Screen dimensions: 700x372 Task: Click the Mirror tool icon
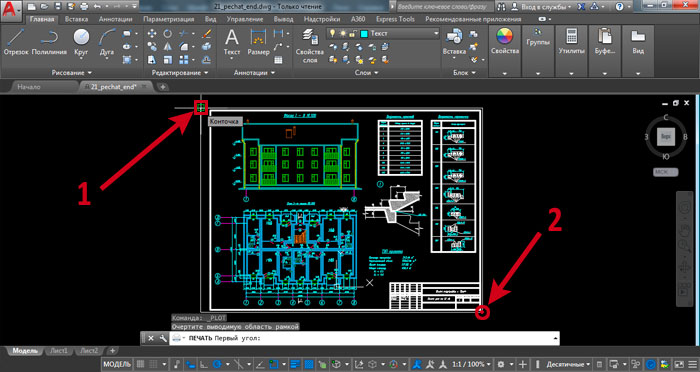[167, 46]
